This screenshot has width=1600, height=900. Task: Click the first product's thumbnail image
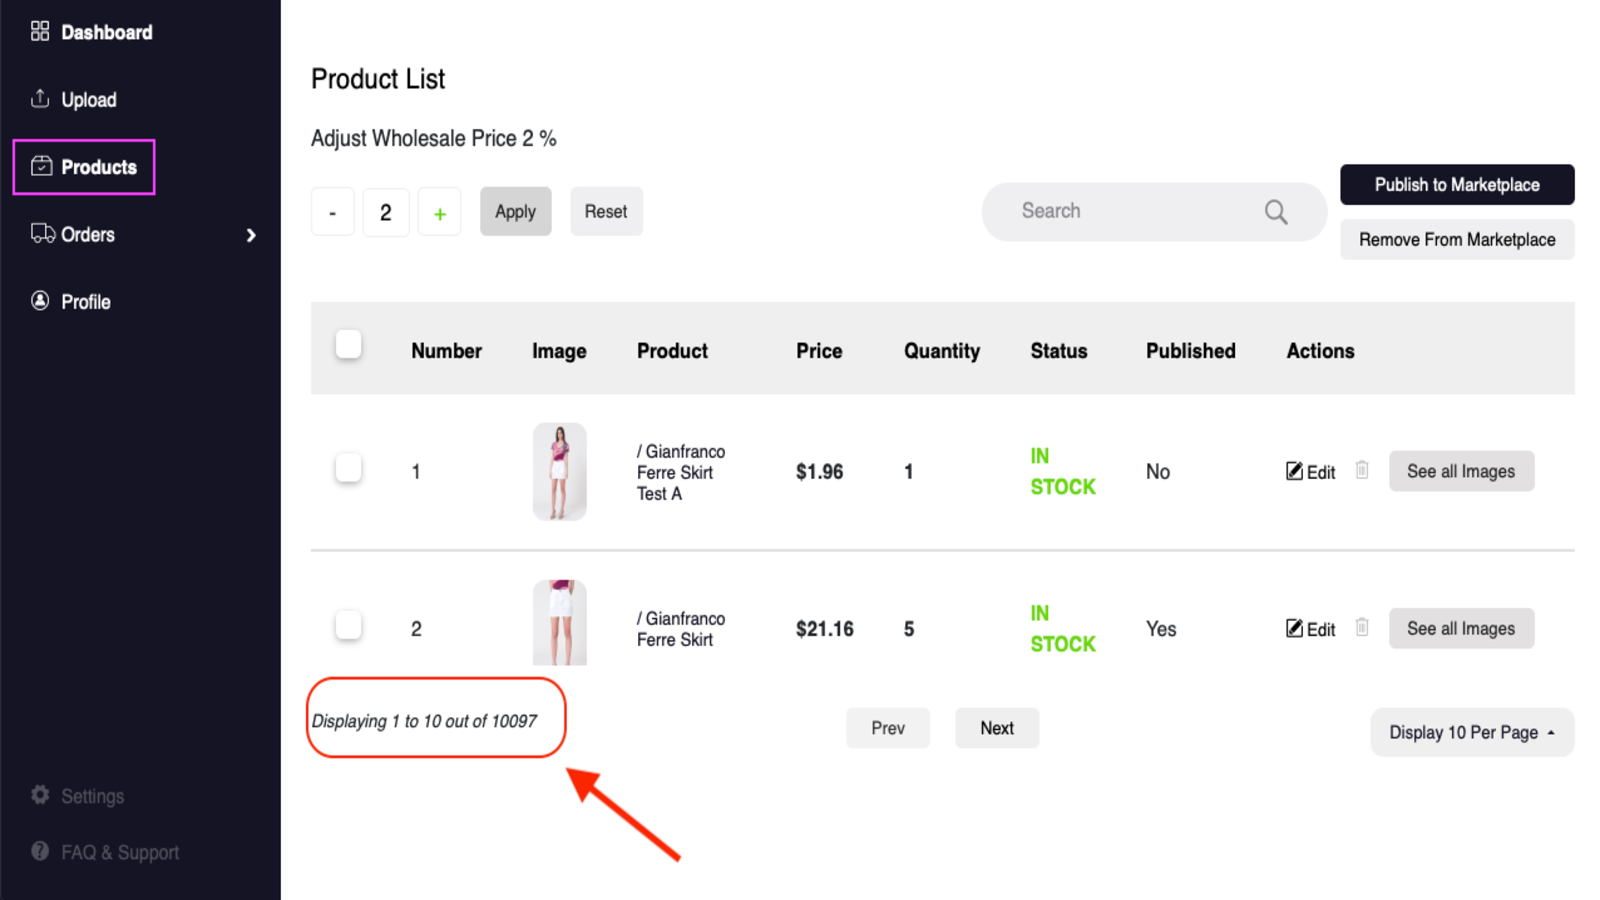pos(559,471)
